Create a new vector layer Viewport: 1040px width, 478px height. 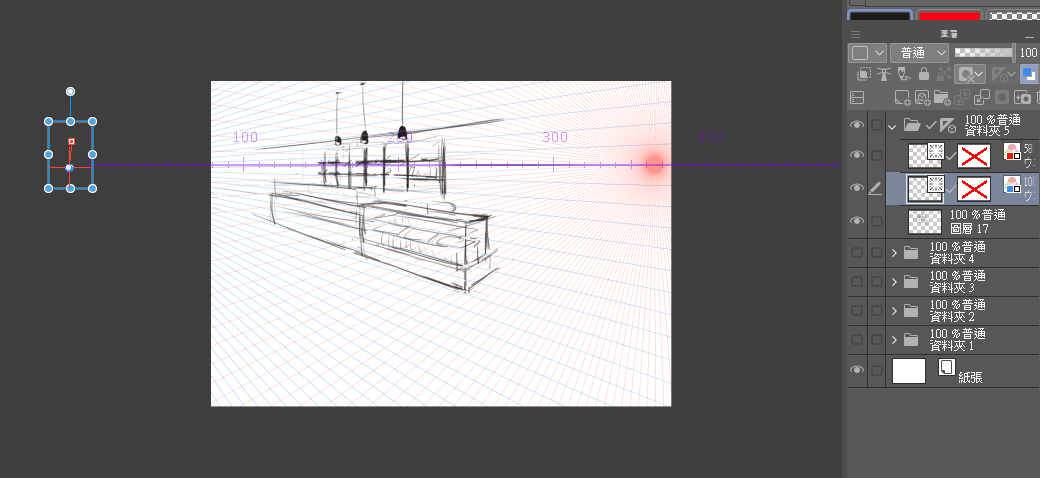(x=922, y=97)
